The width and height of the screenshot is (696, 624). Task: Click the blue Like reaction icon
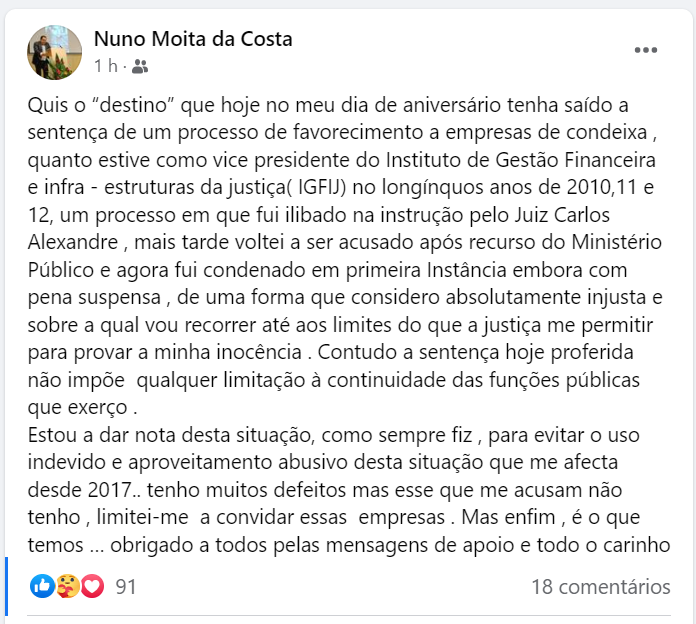(43, 587)
